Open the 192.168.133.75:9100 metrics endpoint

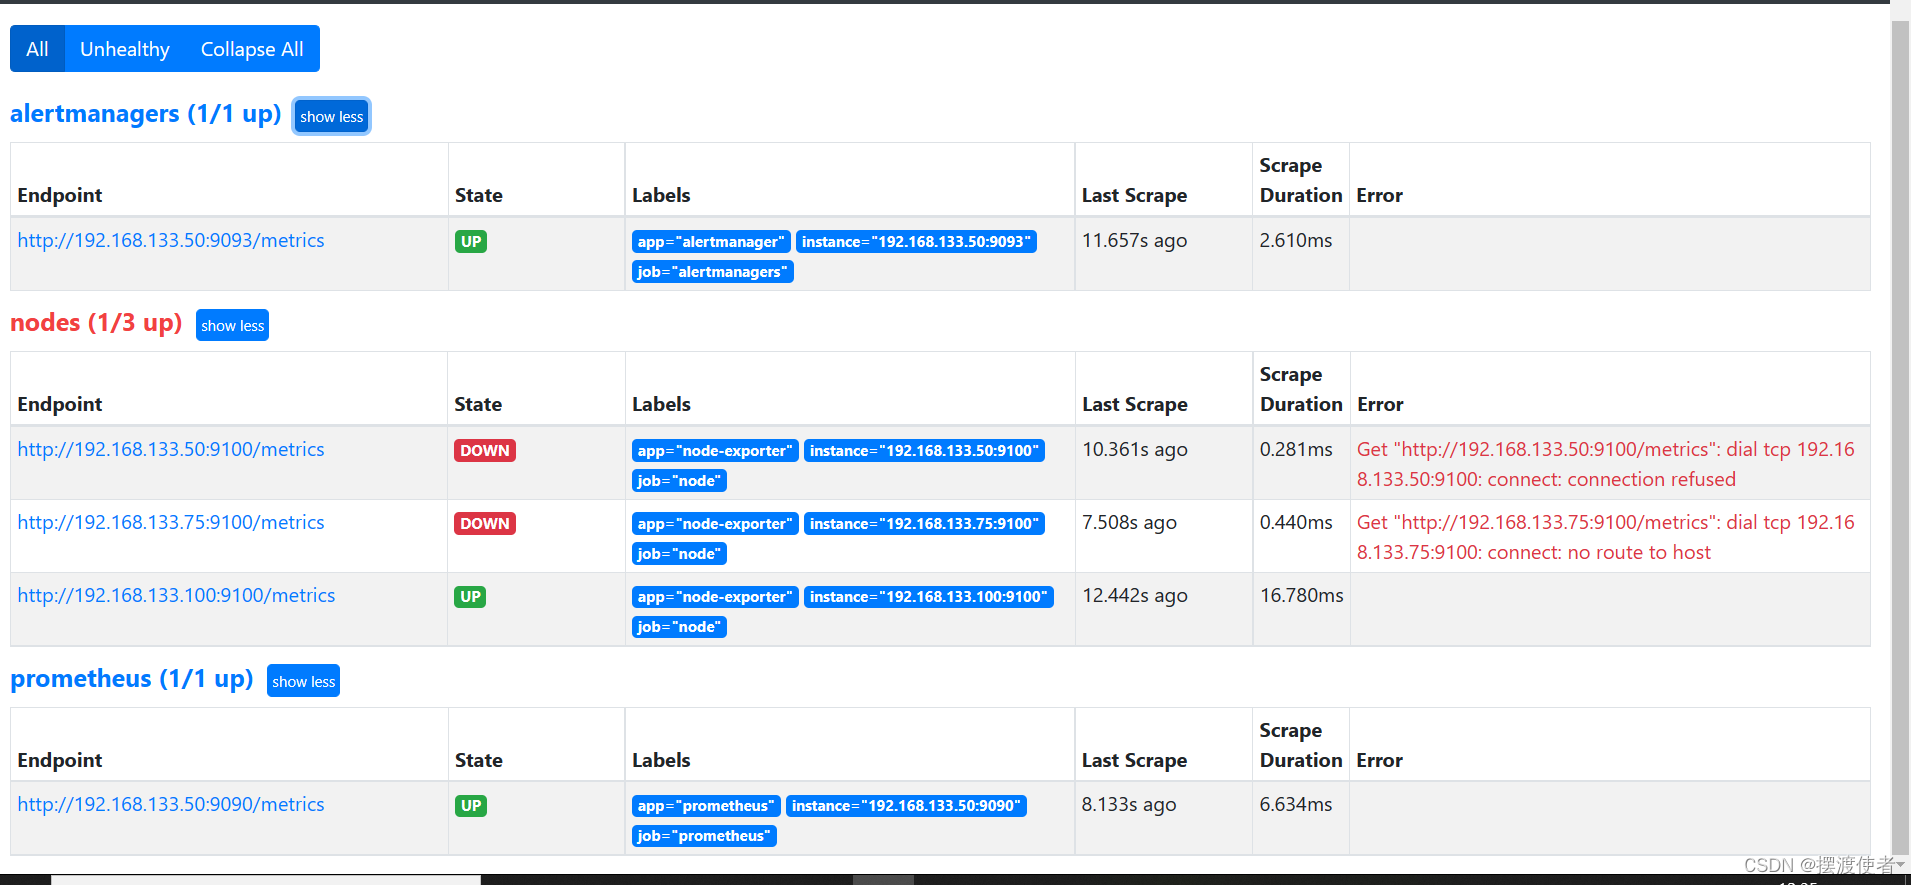pos(171,523)
